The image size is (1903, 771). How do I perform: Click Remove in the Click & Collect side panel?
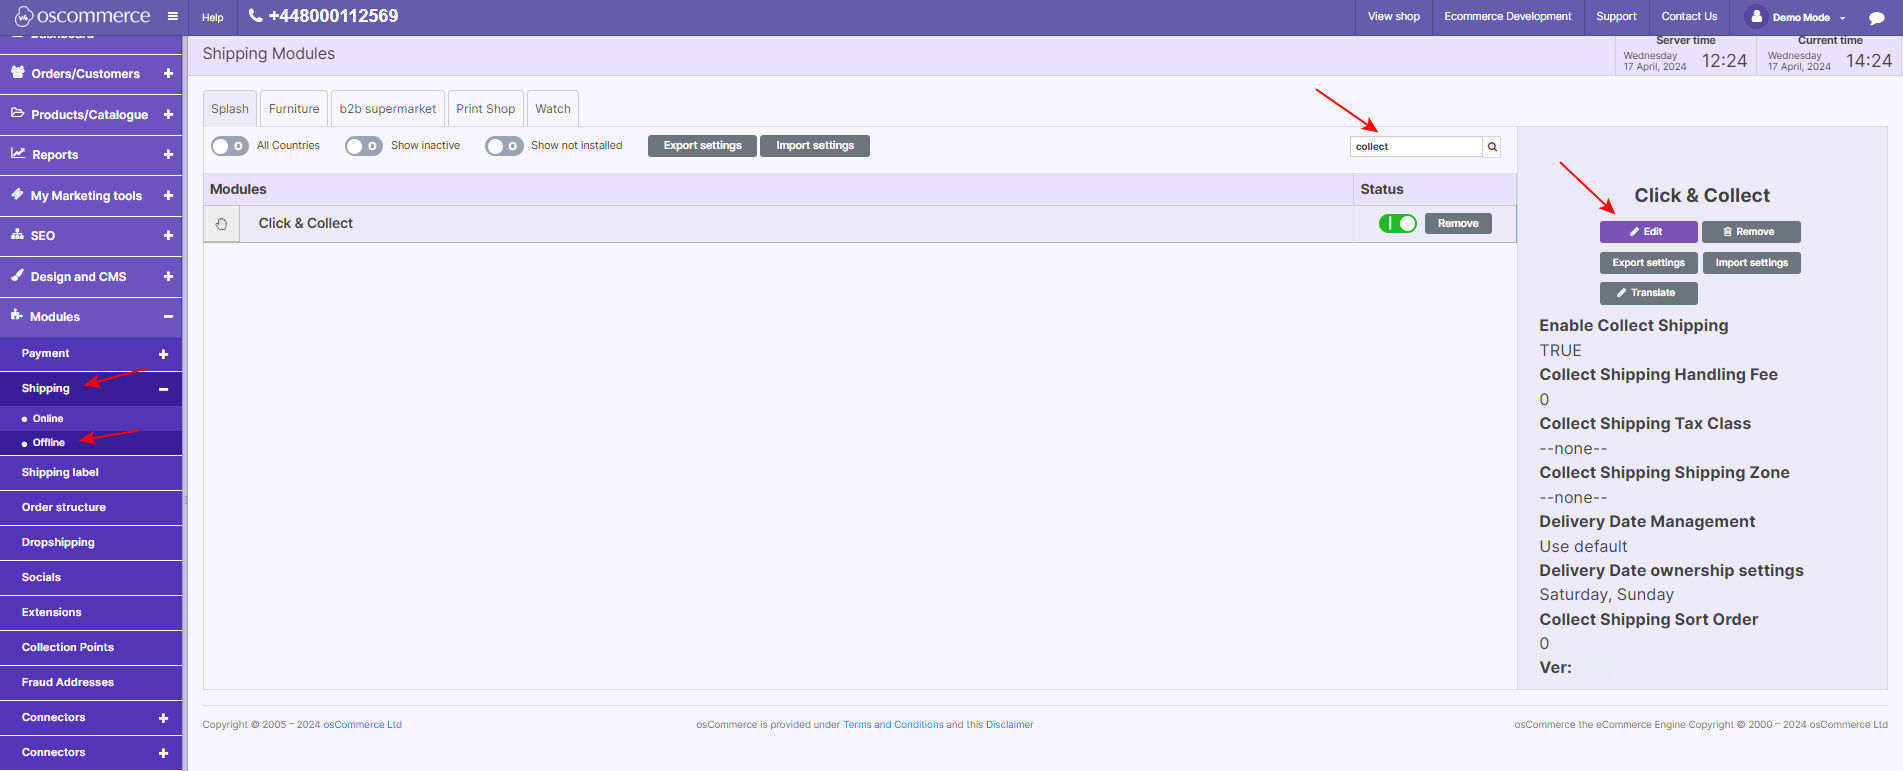coord(1751,232)
